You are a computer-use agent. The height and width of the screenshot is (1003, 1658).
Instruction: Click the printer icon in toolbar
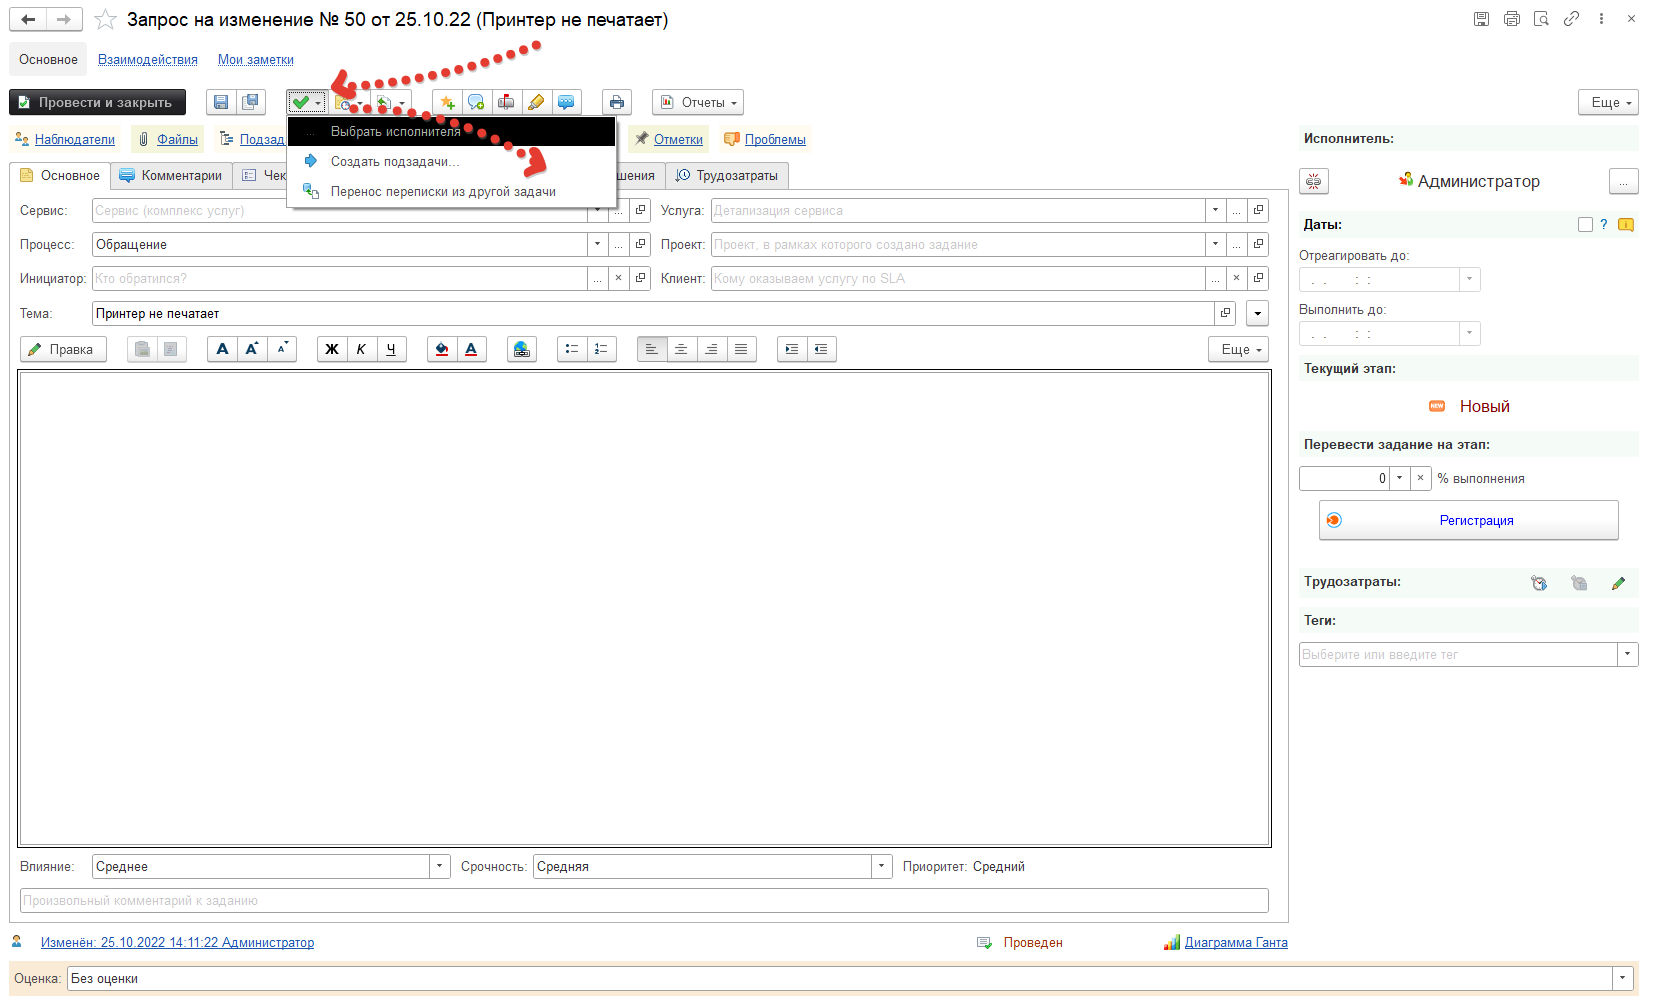(617, 102)
